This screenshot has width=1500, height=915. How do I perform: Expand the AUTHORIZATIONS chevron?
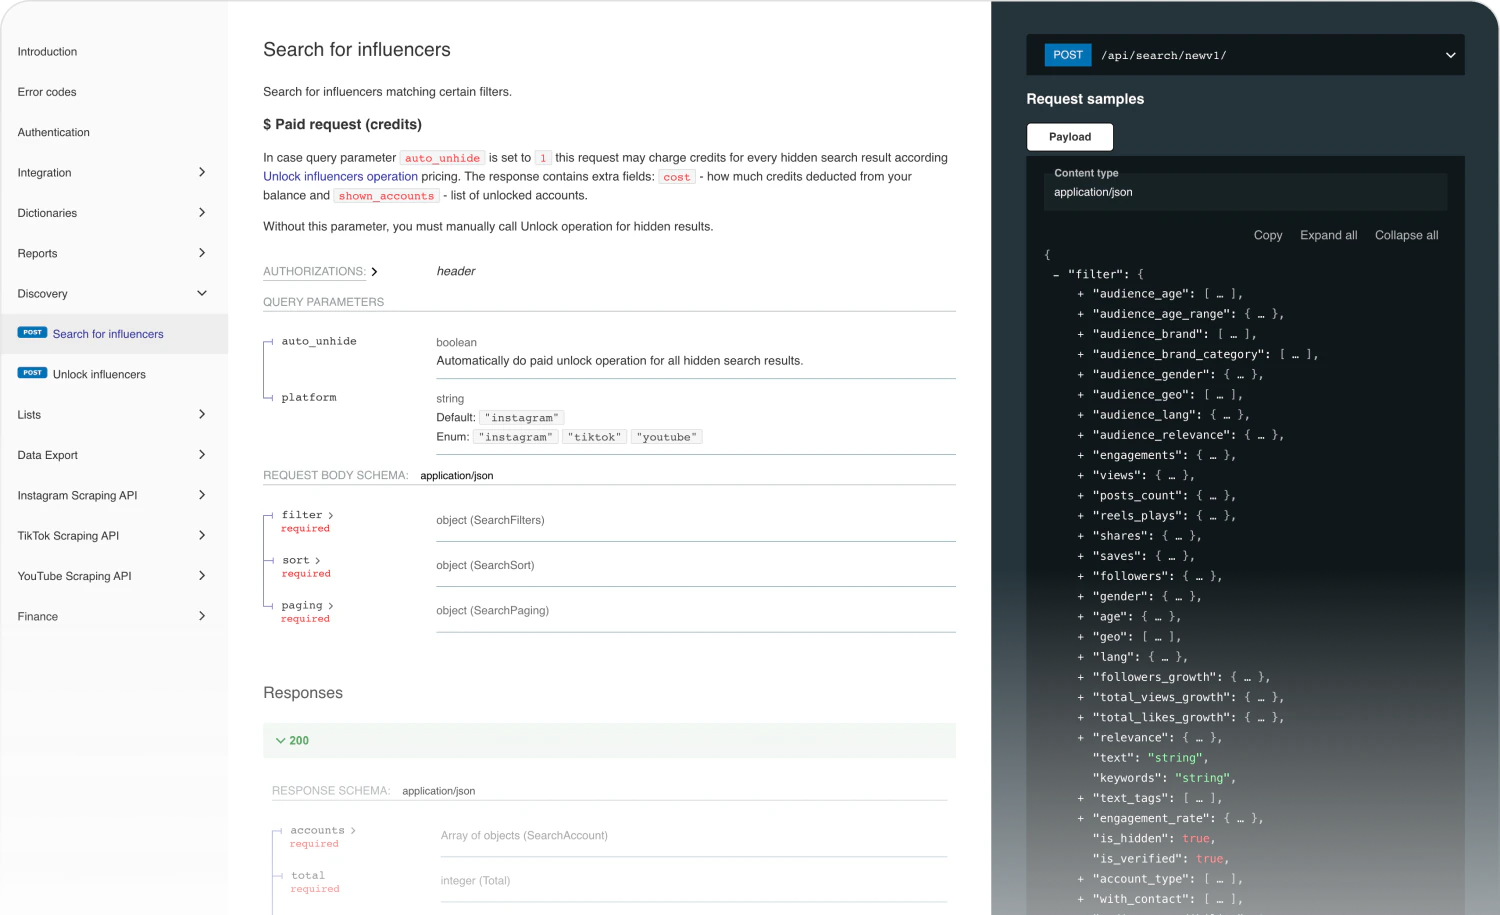tap(374, 272)
